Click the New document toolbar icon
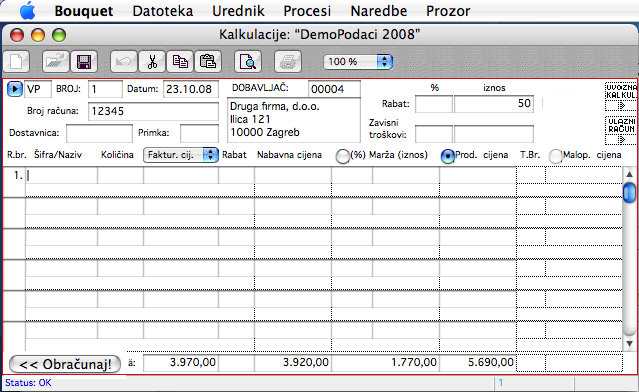639x392 pixels. point(16,62)
